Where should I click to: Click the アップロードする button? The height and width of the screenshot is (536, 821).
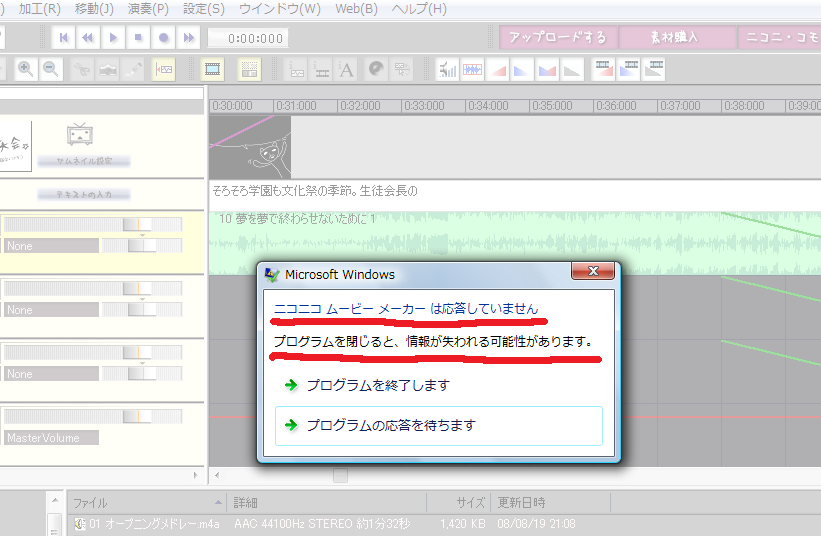(x=558, y=37)
